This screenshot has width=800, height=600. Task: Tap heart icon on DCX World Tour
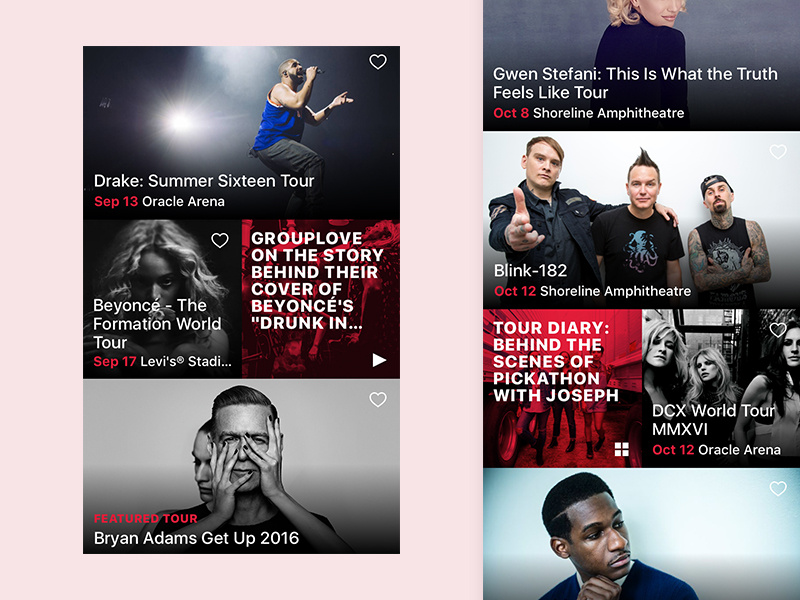click(778, 330)
